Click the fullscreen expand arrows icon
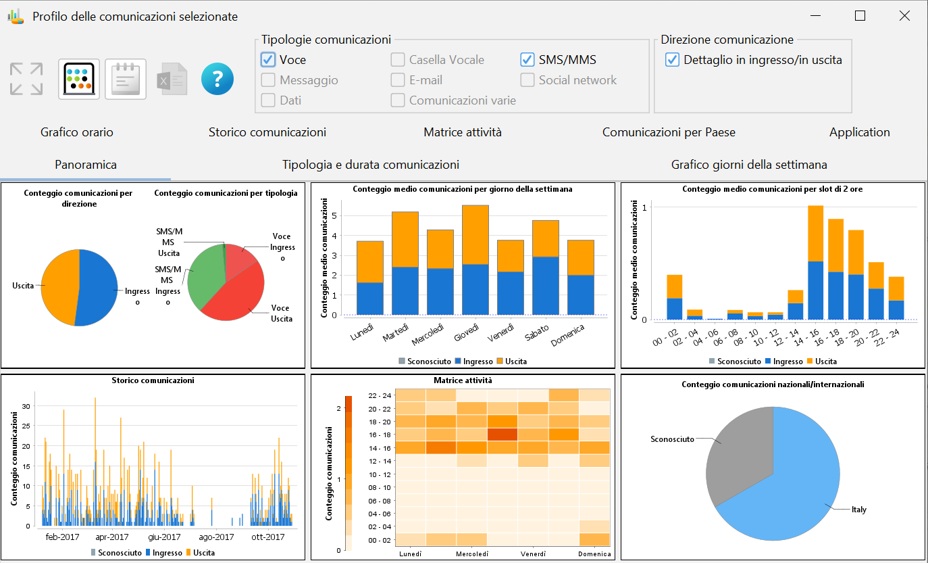Screen dimensions: 928x563 click(27, 79)
